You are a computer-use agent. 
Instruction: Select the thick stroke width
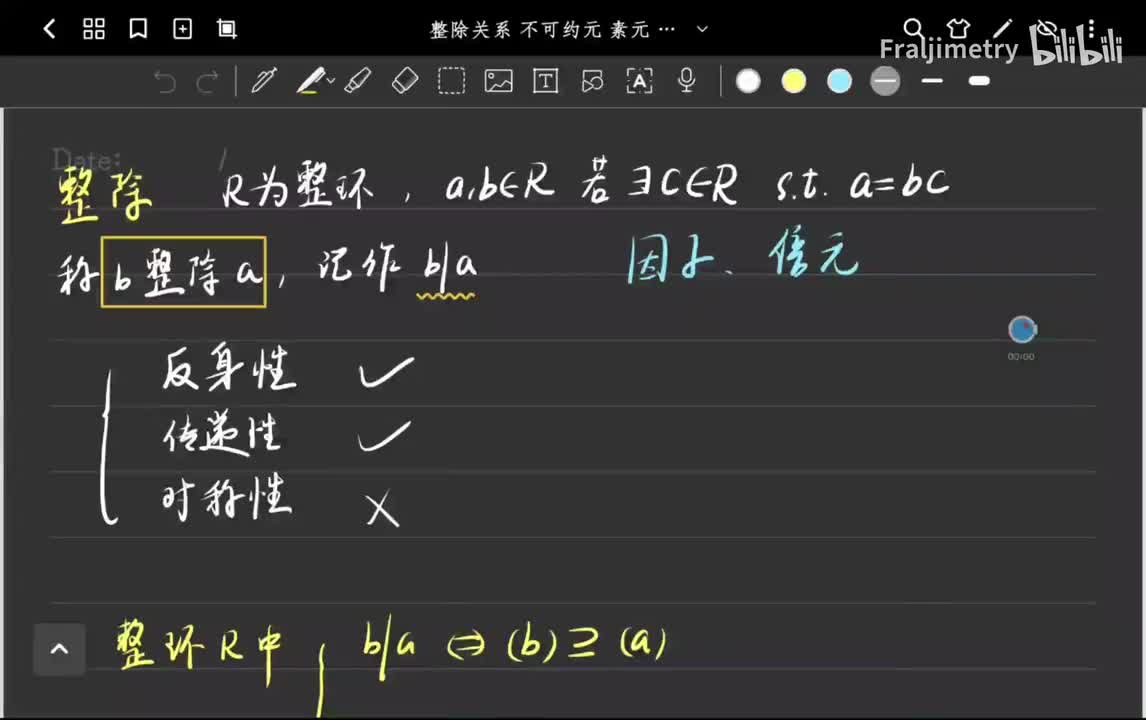point(979,81)
